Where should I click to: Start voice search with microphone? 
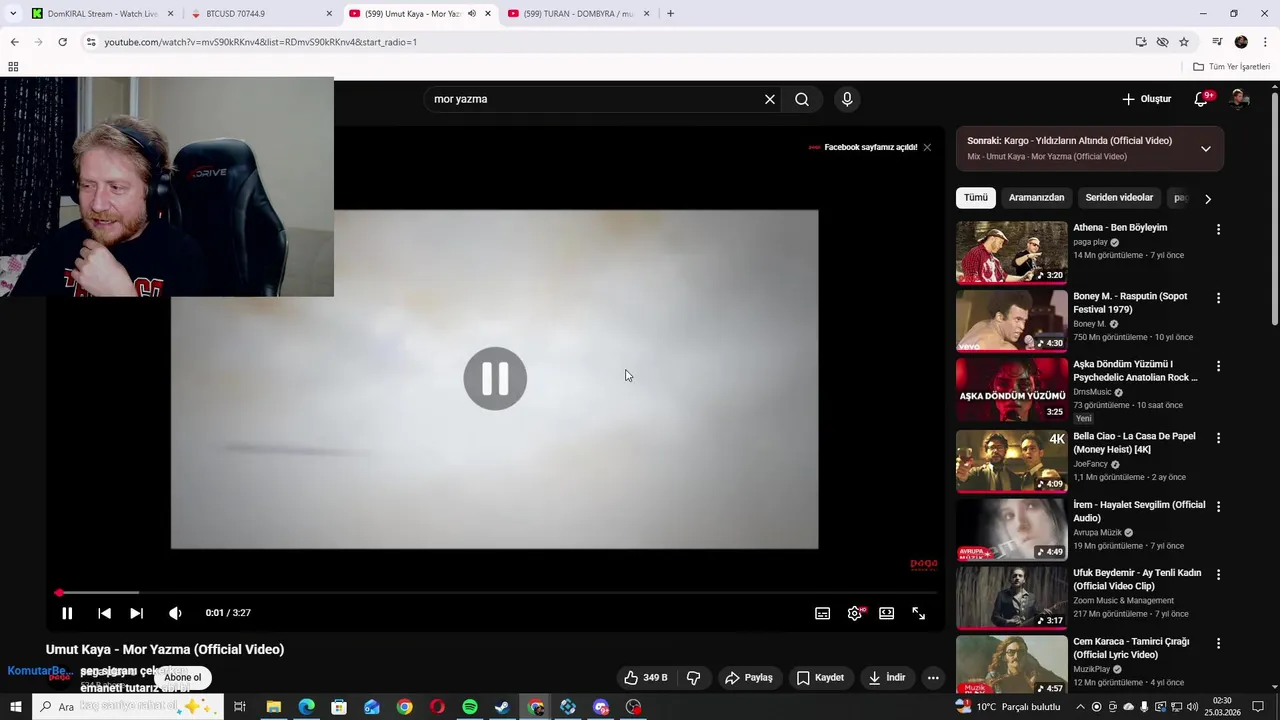pos(847,99)
